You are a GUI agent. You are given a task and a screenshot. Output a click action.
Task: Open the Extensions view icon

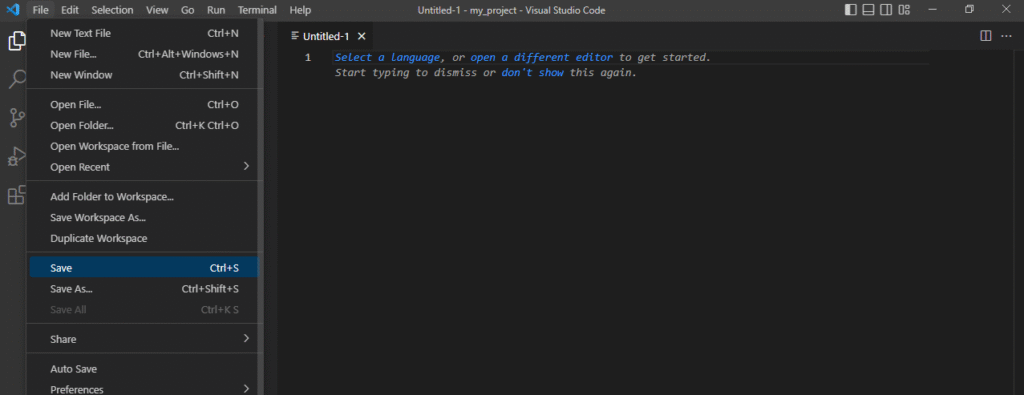pyautogui.click(x=16, y=195)
